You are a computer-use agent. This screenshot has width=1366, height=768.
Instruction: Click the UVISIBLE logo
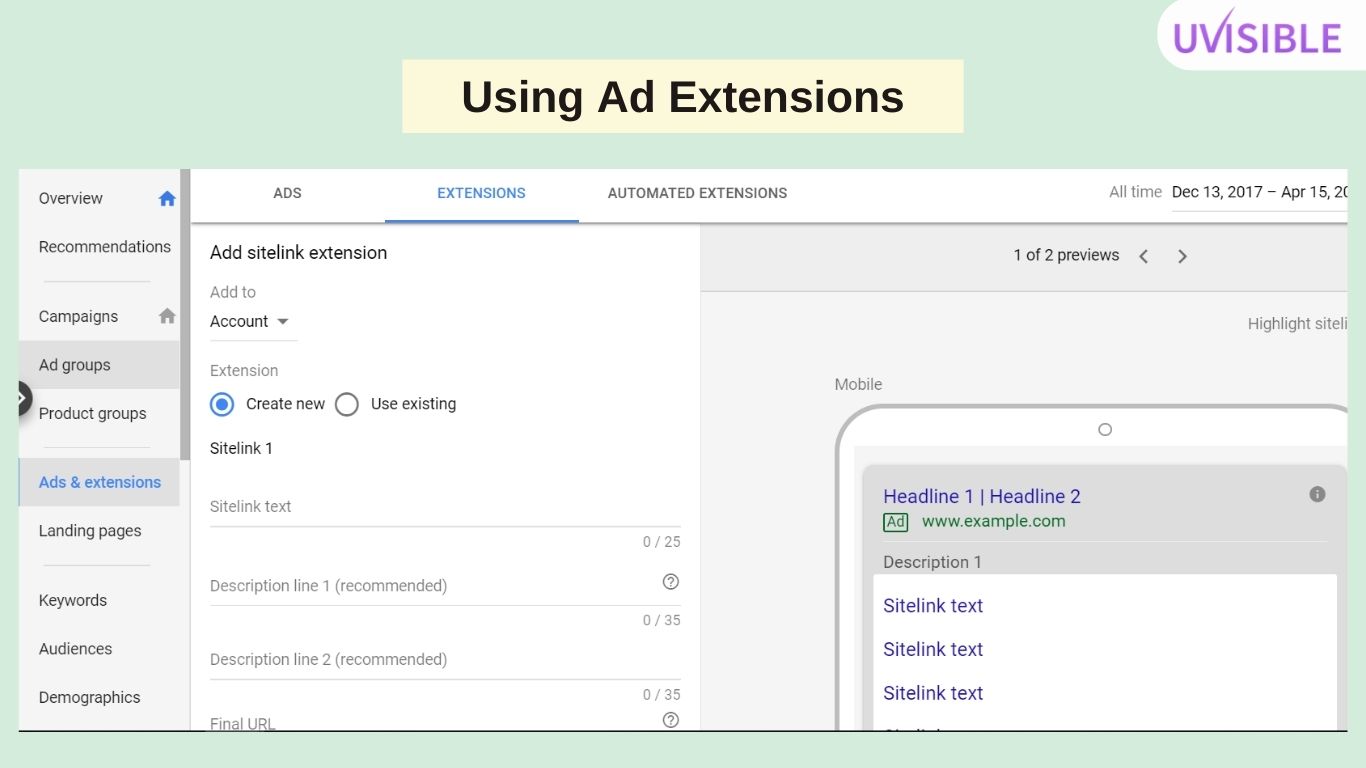[x=1259, y=35]
